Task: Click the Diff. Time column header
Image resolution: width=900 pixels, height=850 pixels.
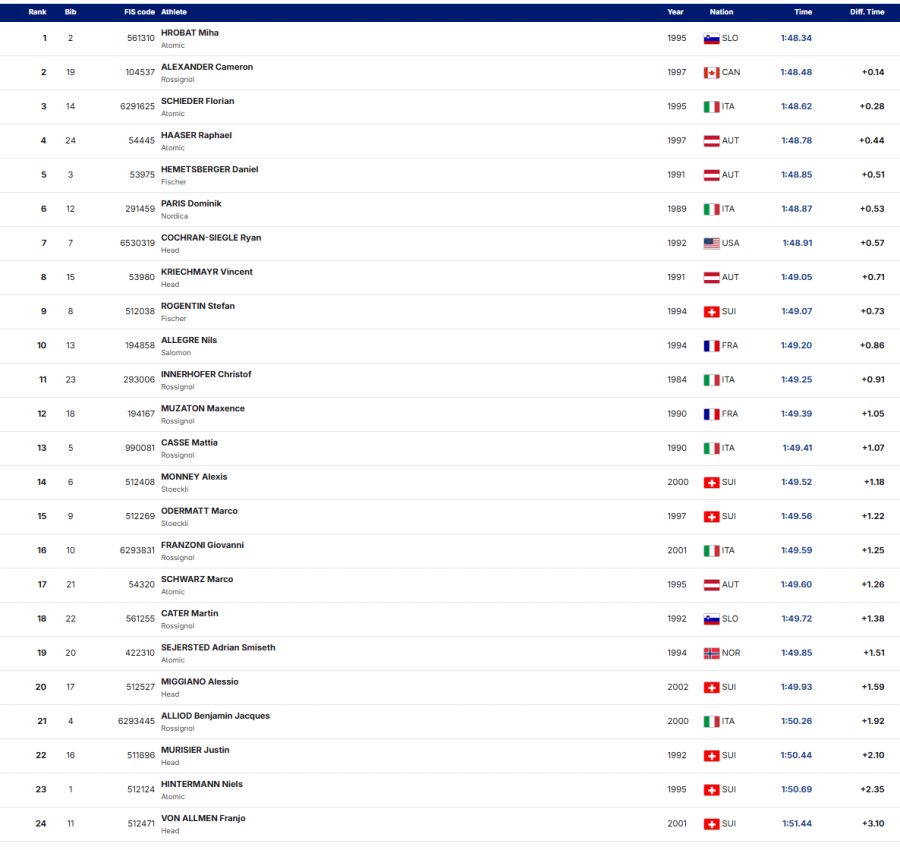Action: pyautogui.click(x=867, y=12)
